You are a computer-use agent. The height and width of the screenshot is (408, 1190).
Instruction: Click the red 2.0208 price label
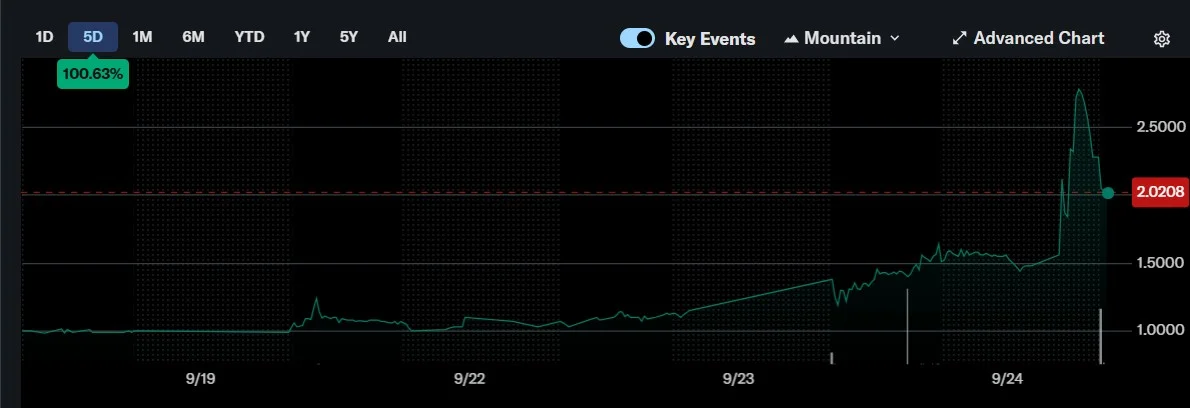pyautogui.click(x=1160, y=192)
